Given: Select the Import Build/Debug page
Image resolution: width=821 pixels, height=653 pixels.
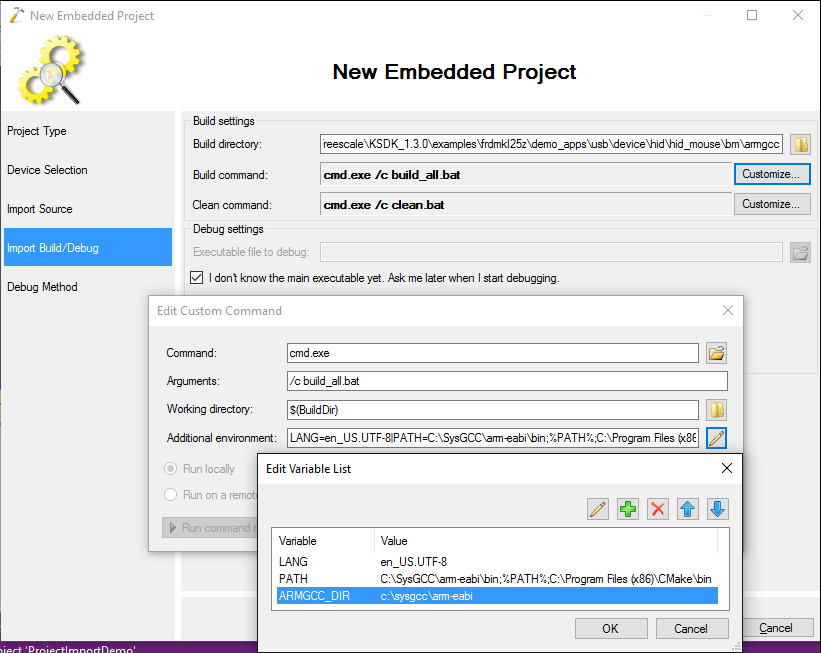Looking at the screenshot, I should (x=88, y=247).
